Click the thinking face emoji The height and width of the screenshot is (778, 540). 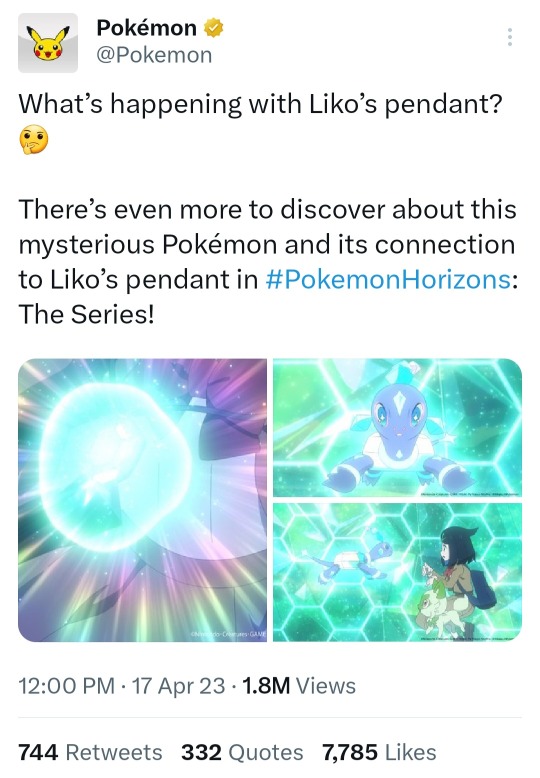click(x=34, y=139)
